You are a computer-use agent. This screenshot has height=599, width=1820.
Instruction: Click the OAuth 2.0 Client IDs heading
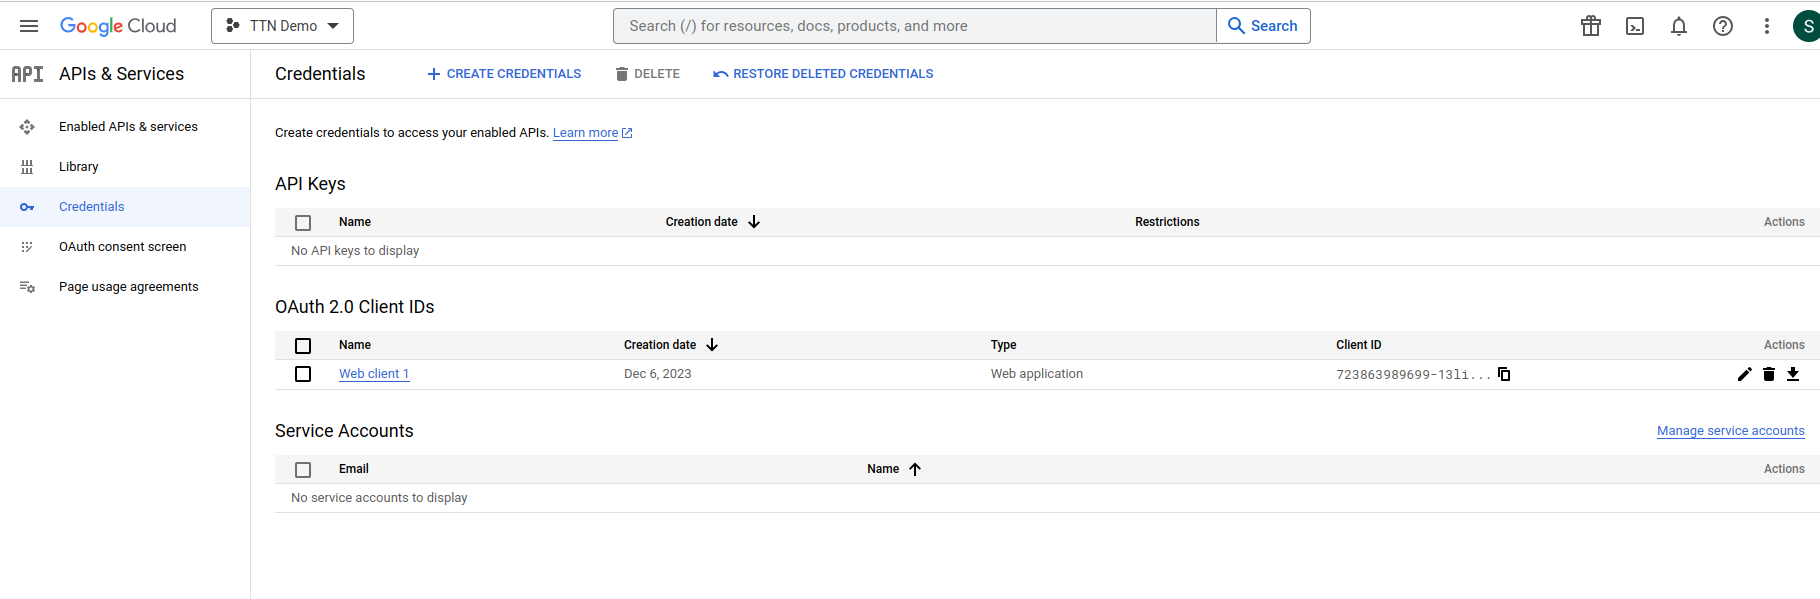[x=355, y=307]
